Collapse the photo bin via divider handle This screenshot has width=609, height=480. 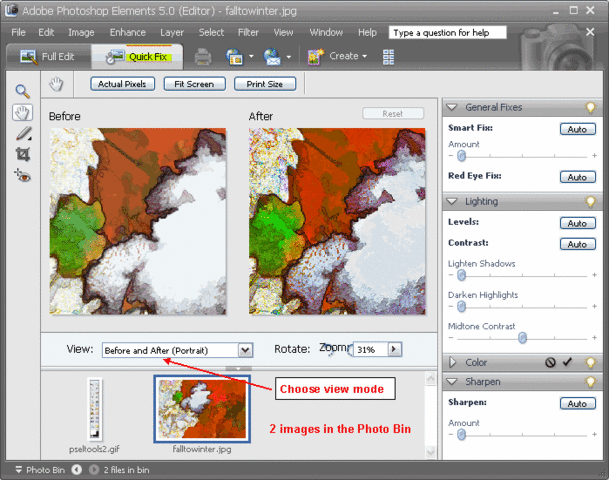(238, 368)
